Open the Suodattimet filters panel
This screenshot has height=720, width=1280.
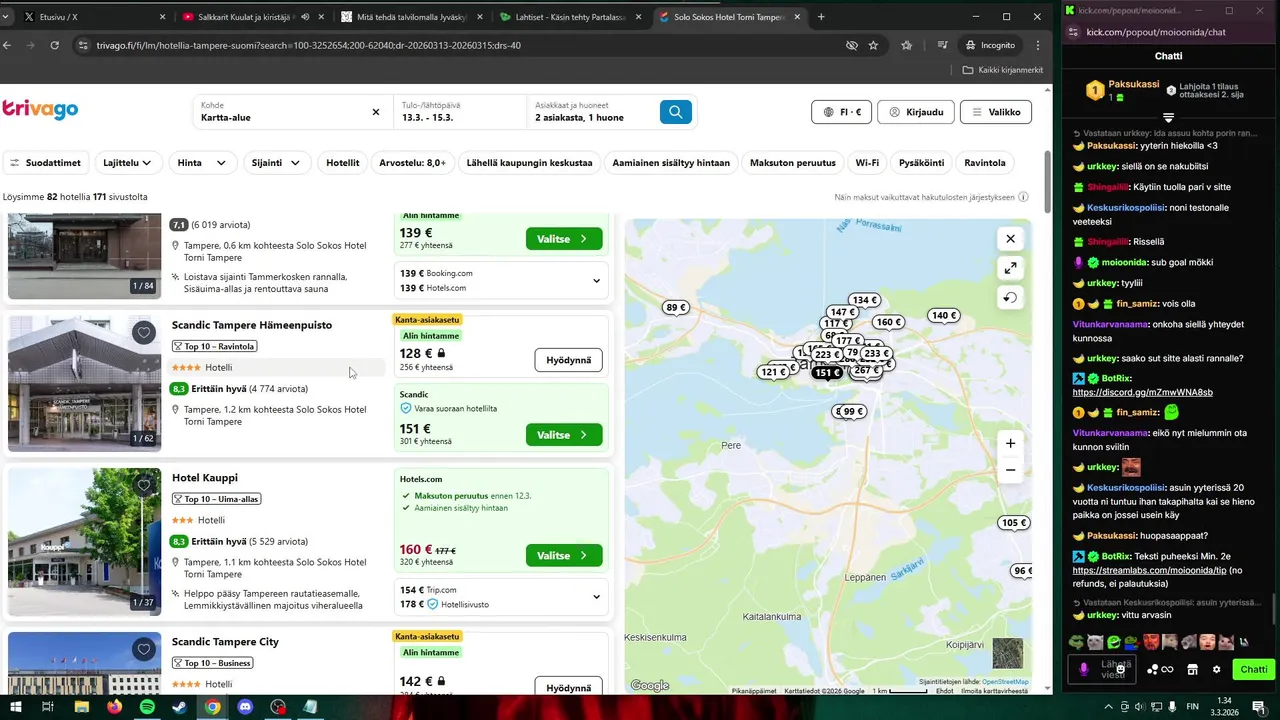[46, 163]
